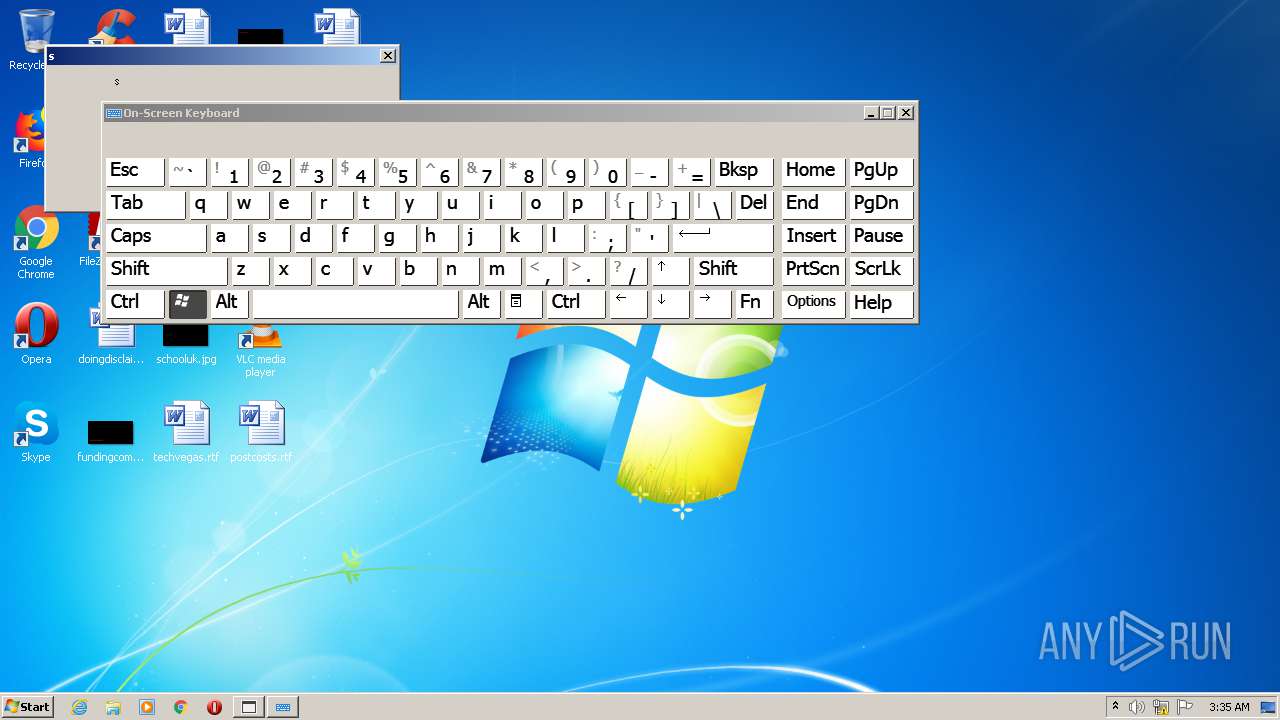Select postcosts.rtf document icon
Viewport: 1280px width, 720px height.
point(261,432)
